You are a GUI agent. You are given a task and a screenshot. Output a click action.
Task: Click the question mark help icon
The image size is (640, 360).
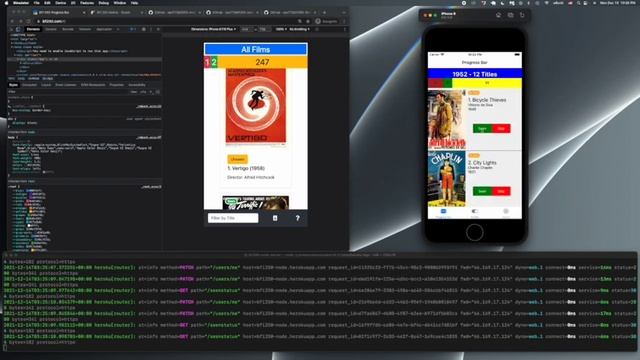(x=298, y=218)
